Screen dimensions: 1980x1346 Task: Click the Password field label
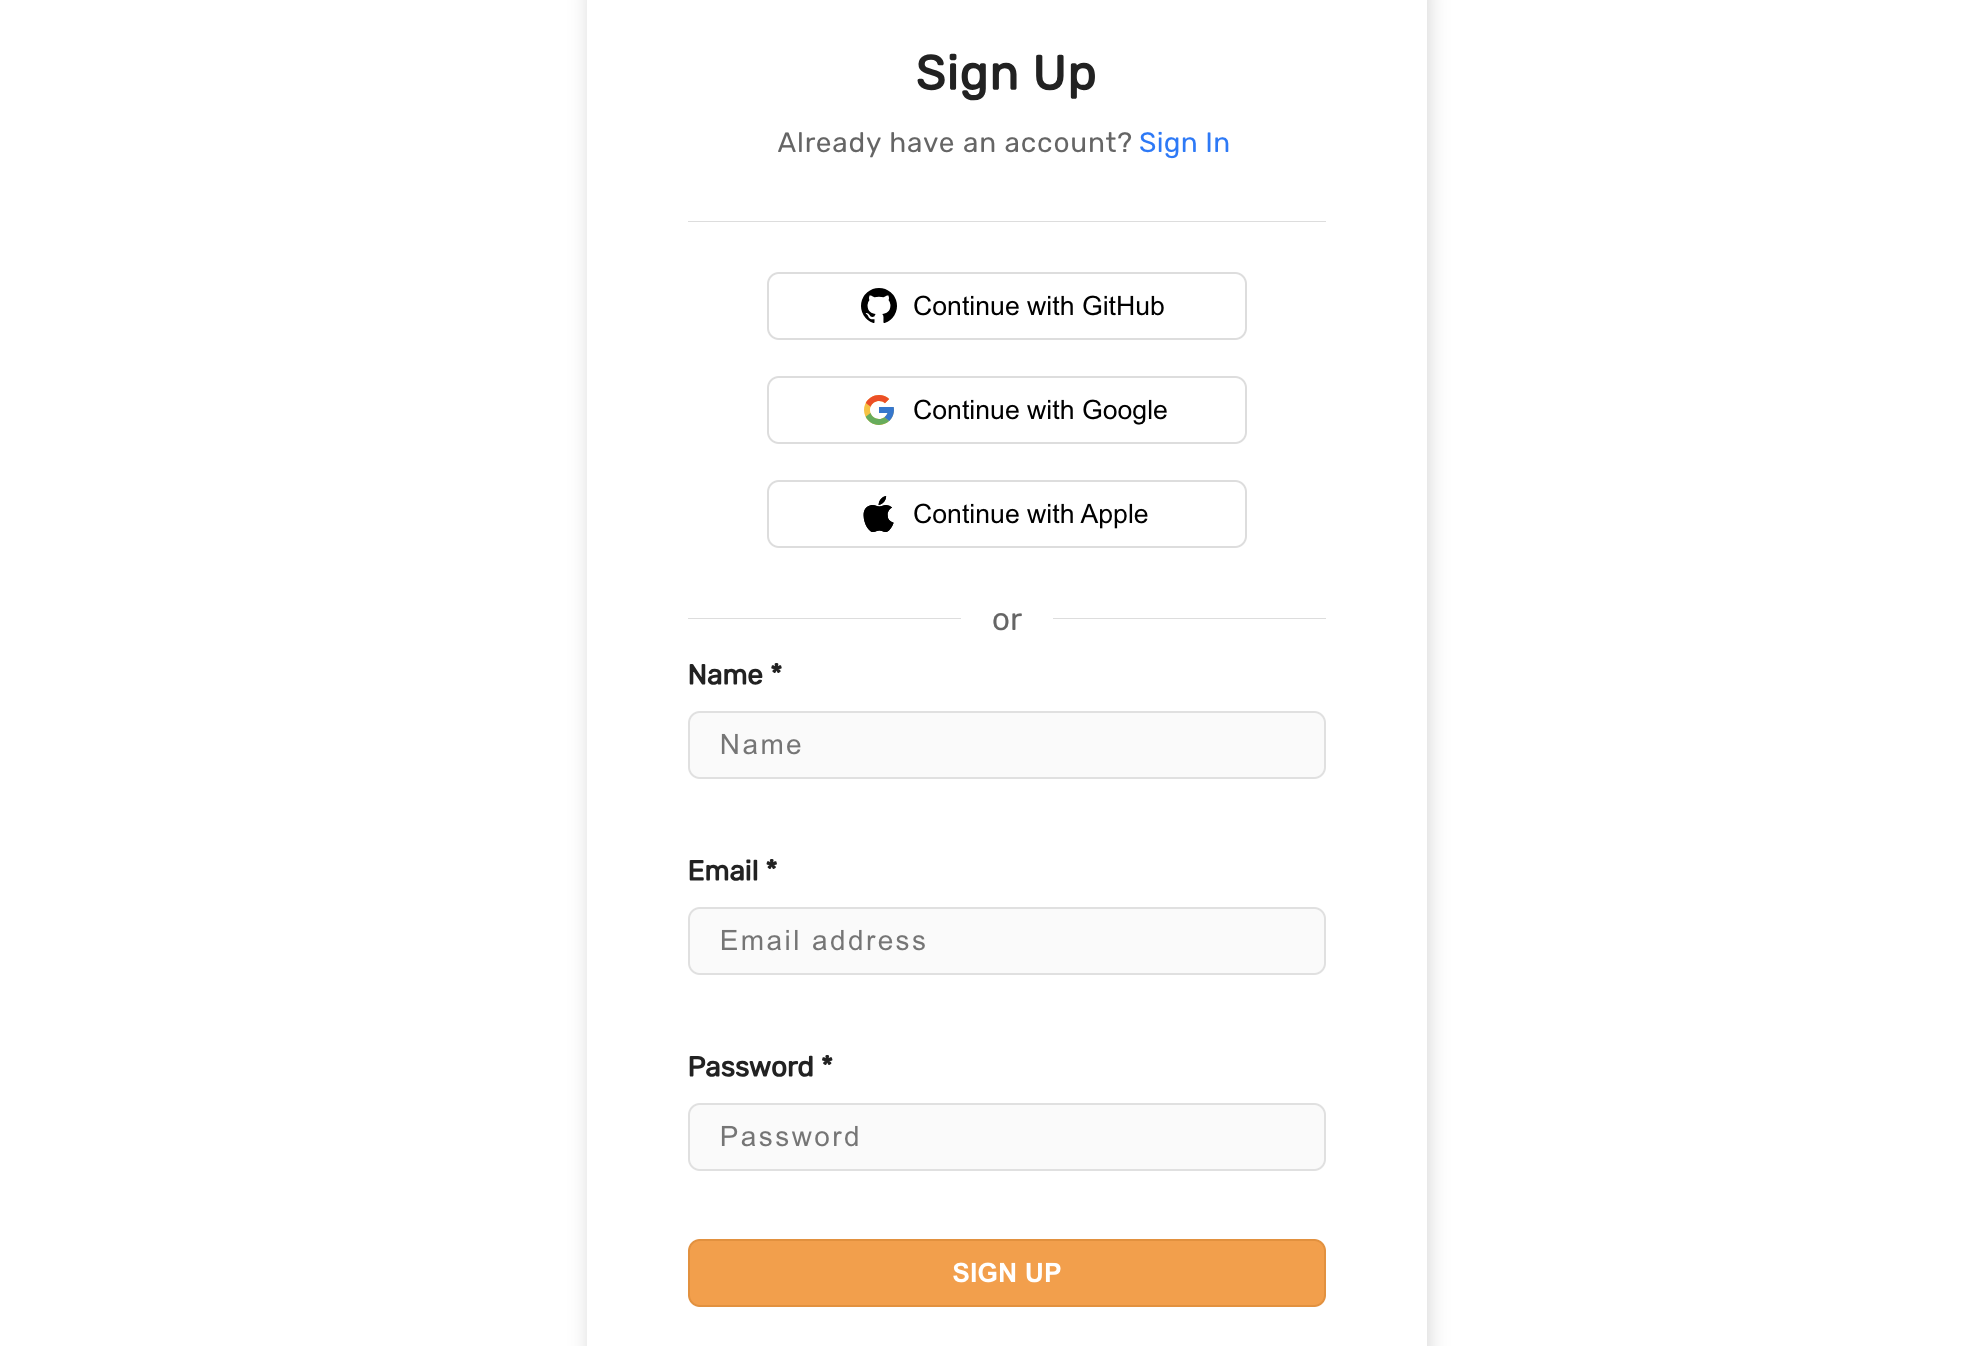click(x=749, y=1066)
